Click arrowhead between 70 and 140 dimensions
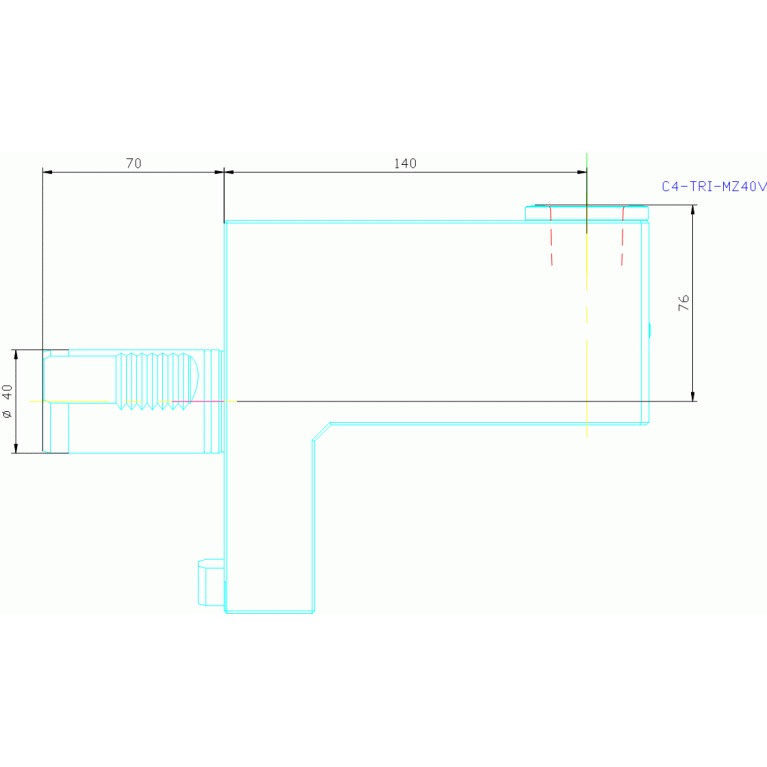The height and width of the screenshot is (767, 767). click(224, 172)
